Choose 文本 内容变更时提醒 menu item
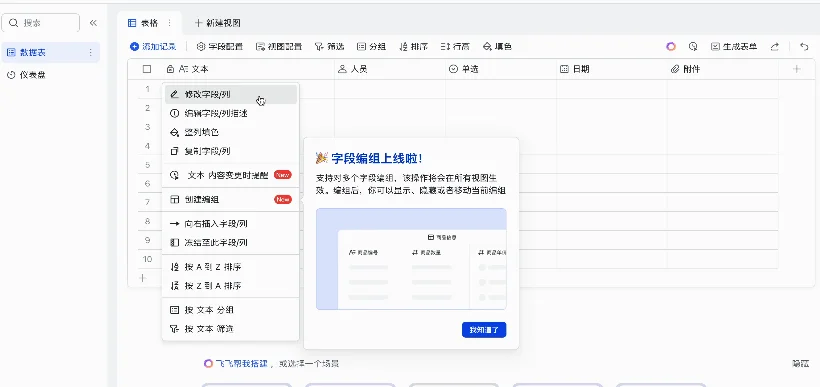Image resolution: width=820 pixels, height=387 pixels. (231, 175)
